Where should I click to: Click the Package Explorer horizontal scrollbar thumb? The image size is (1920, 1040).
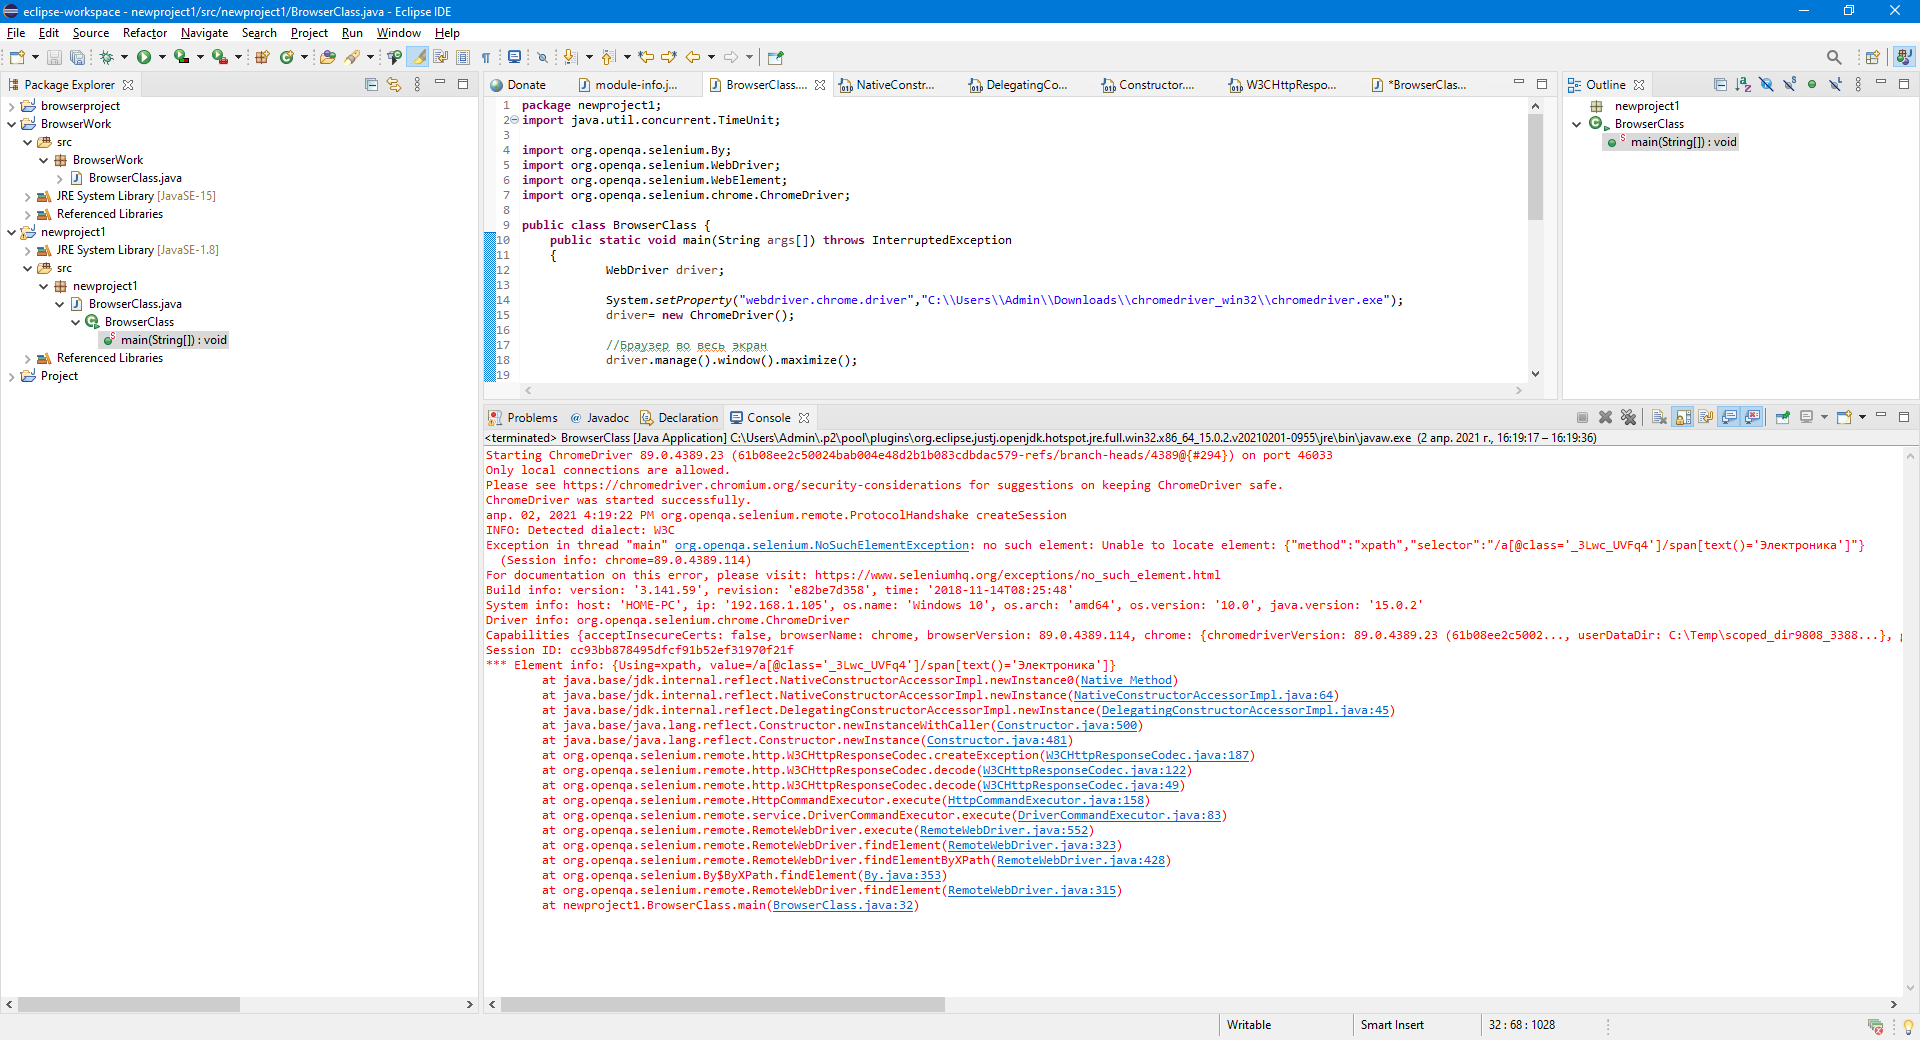point(128,1004)
